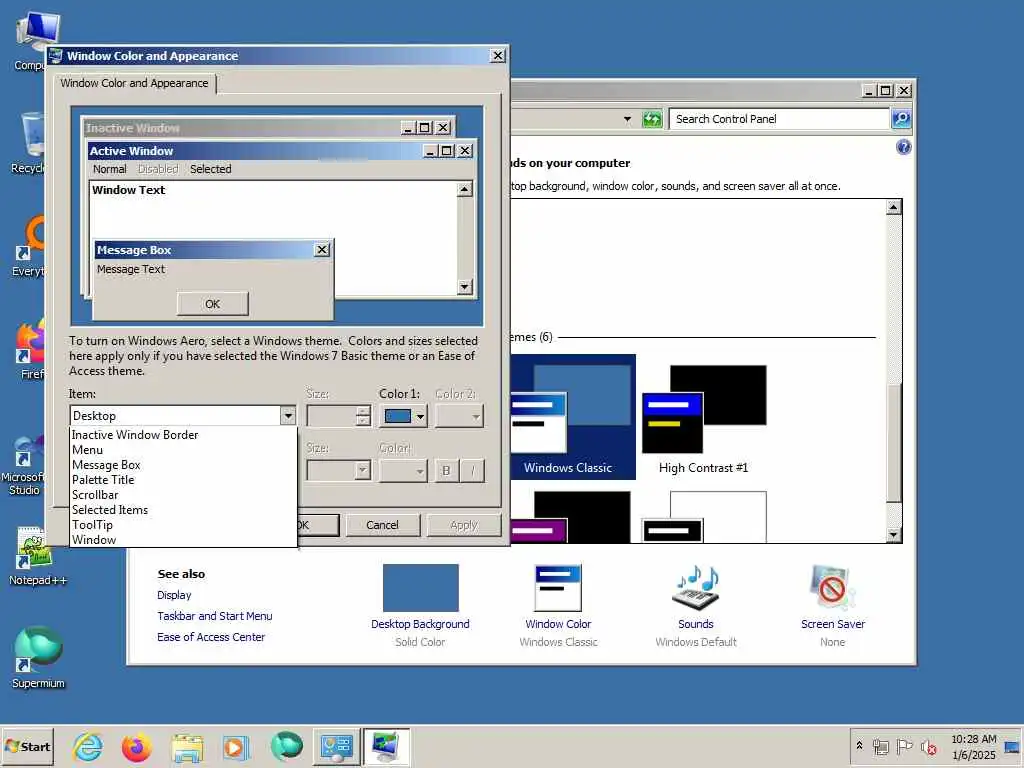Collapse the Item combo box arrow
The height and width of the screenshot is (768, 1024).
coord(288,415)
